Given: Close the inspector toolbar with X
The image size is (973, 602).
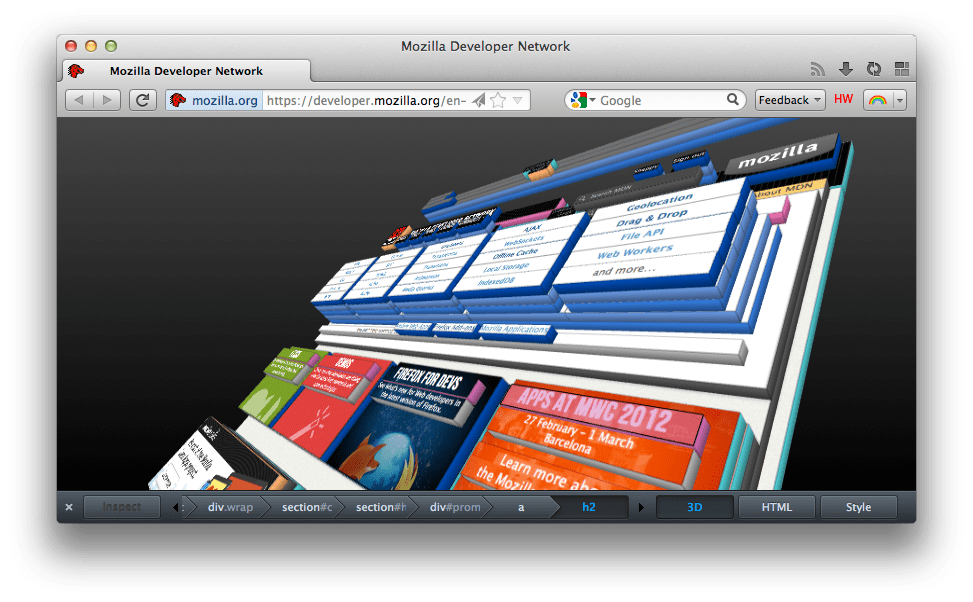Looking at the screenshot, I should [x=69, y=507].
